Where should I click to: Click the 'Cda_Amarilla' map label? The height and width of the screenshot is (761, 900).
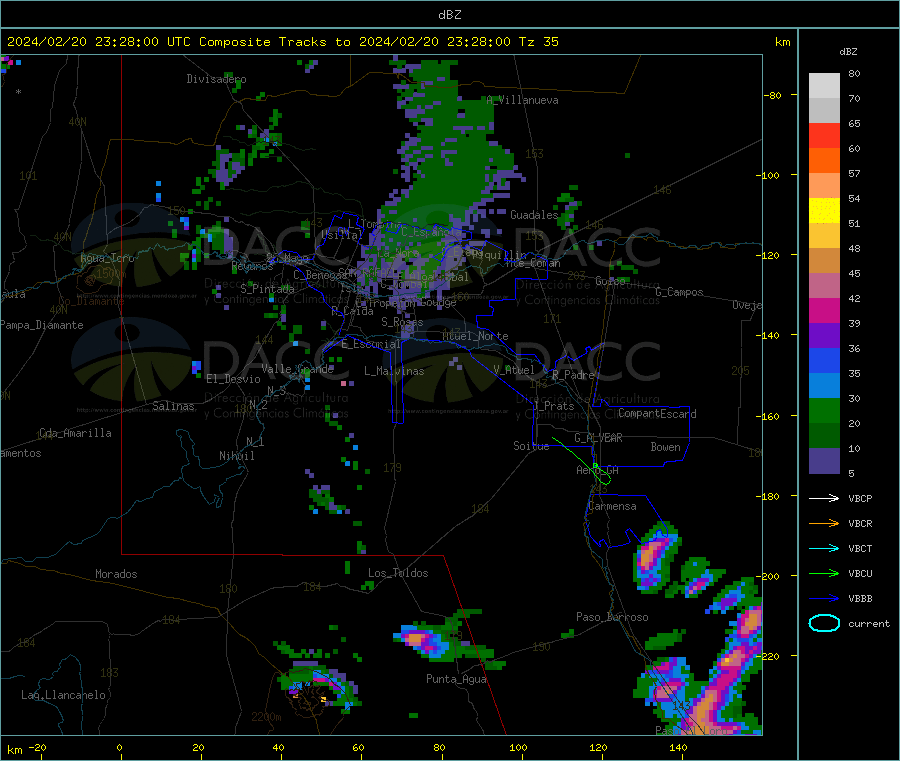(x=75, y=433)
